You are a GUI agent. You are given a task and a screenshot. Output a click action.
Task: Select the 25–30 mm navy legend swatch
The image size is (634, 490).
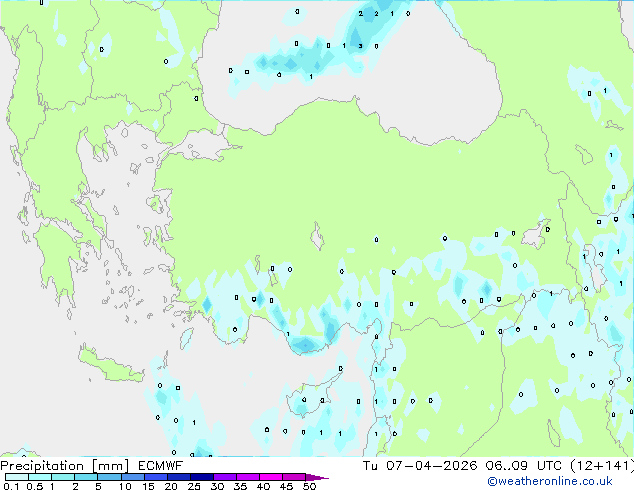201,477
